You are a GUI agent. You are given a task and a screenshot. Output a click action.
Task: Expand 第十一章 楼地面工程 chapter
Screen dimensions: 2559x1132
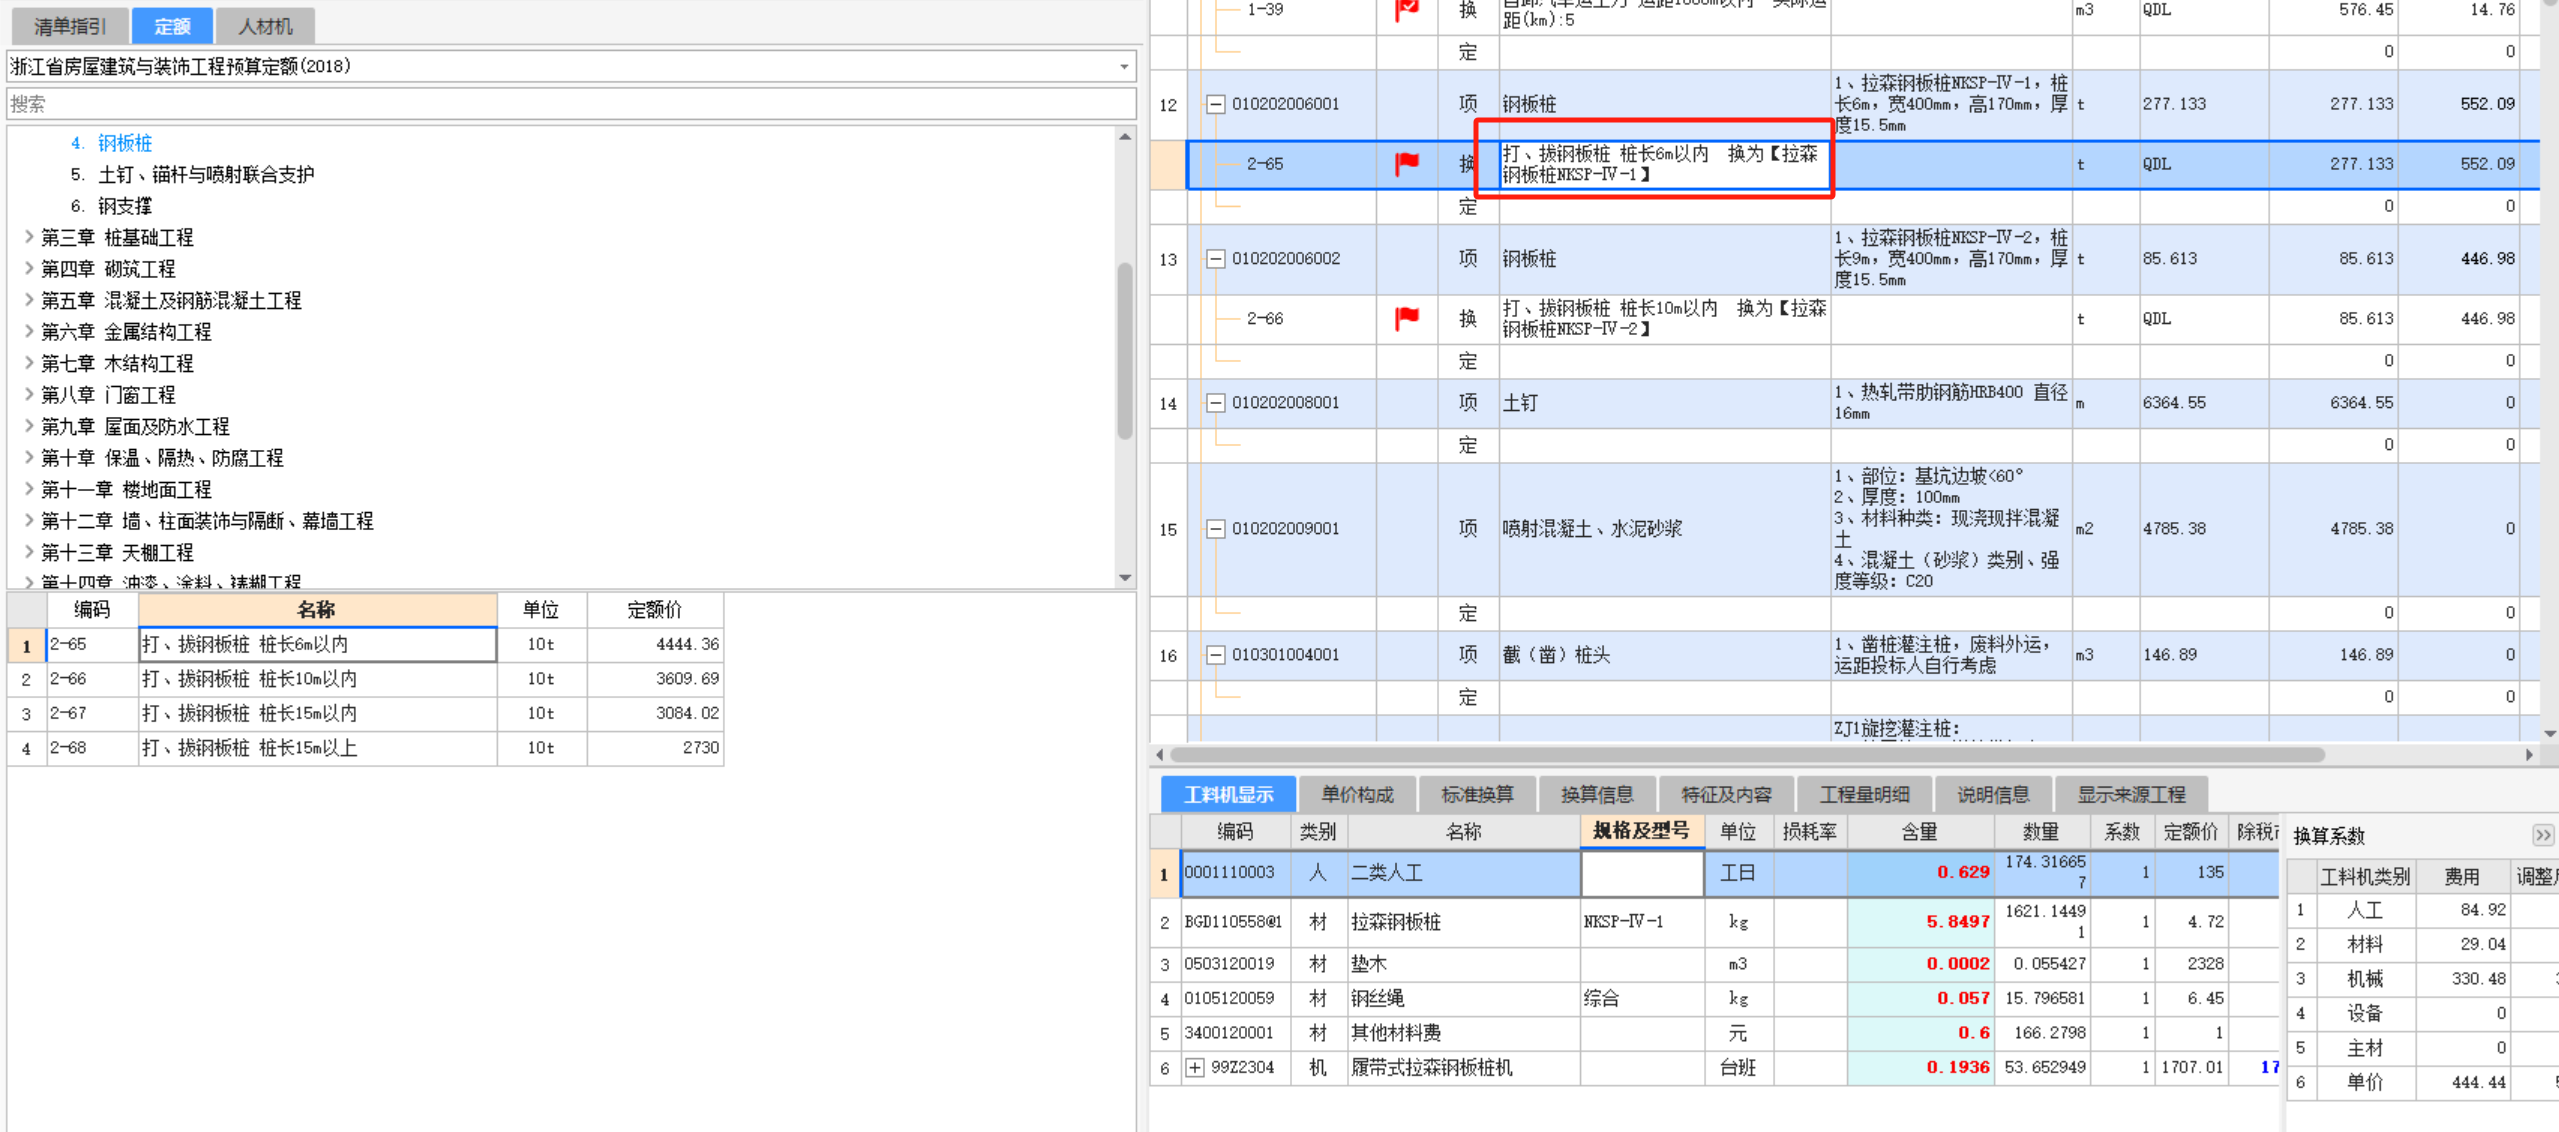coord(29,490)
